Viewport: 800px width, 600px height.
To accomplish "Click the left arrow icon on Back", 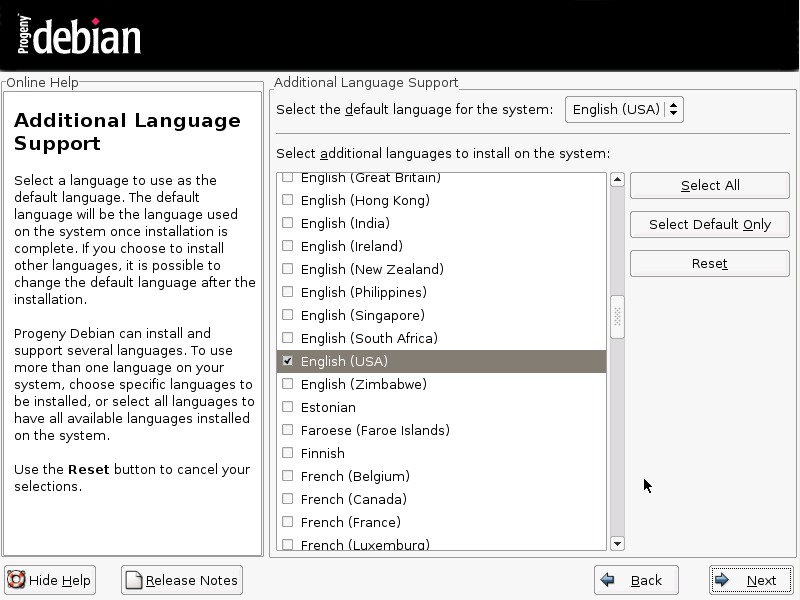I will point(607,580).
